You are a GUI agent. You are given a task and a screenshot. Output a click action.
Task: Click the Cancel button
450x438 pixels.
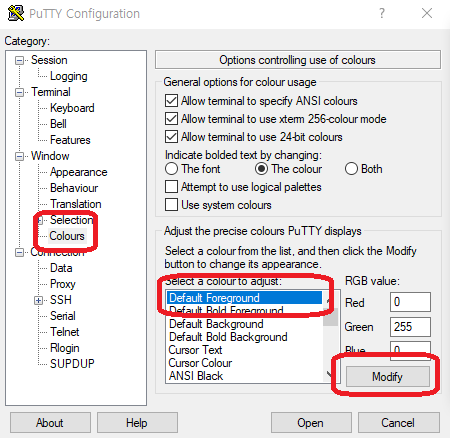pyautogui.click(x=399, y=423)
